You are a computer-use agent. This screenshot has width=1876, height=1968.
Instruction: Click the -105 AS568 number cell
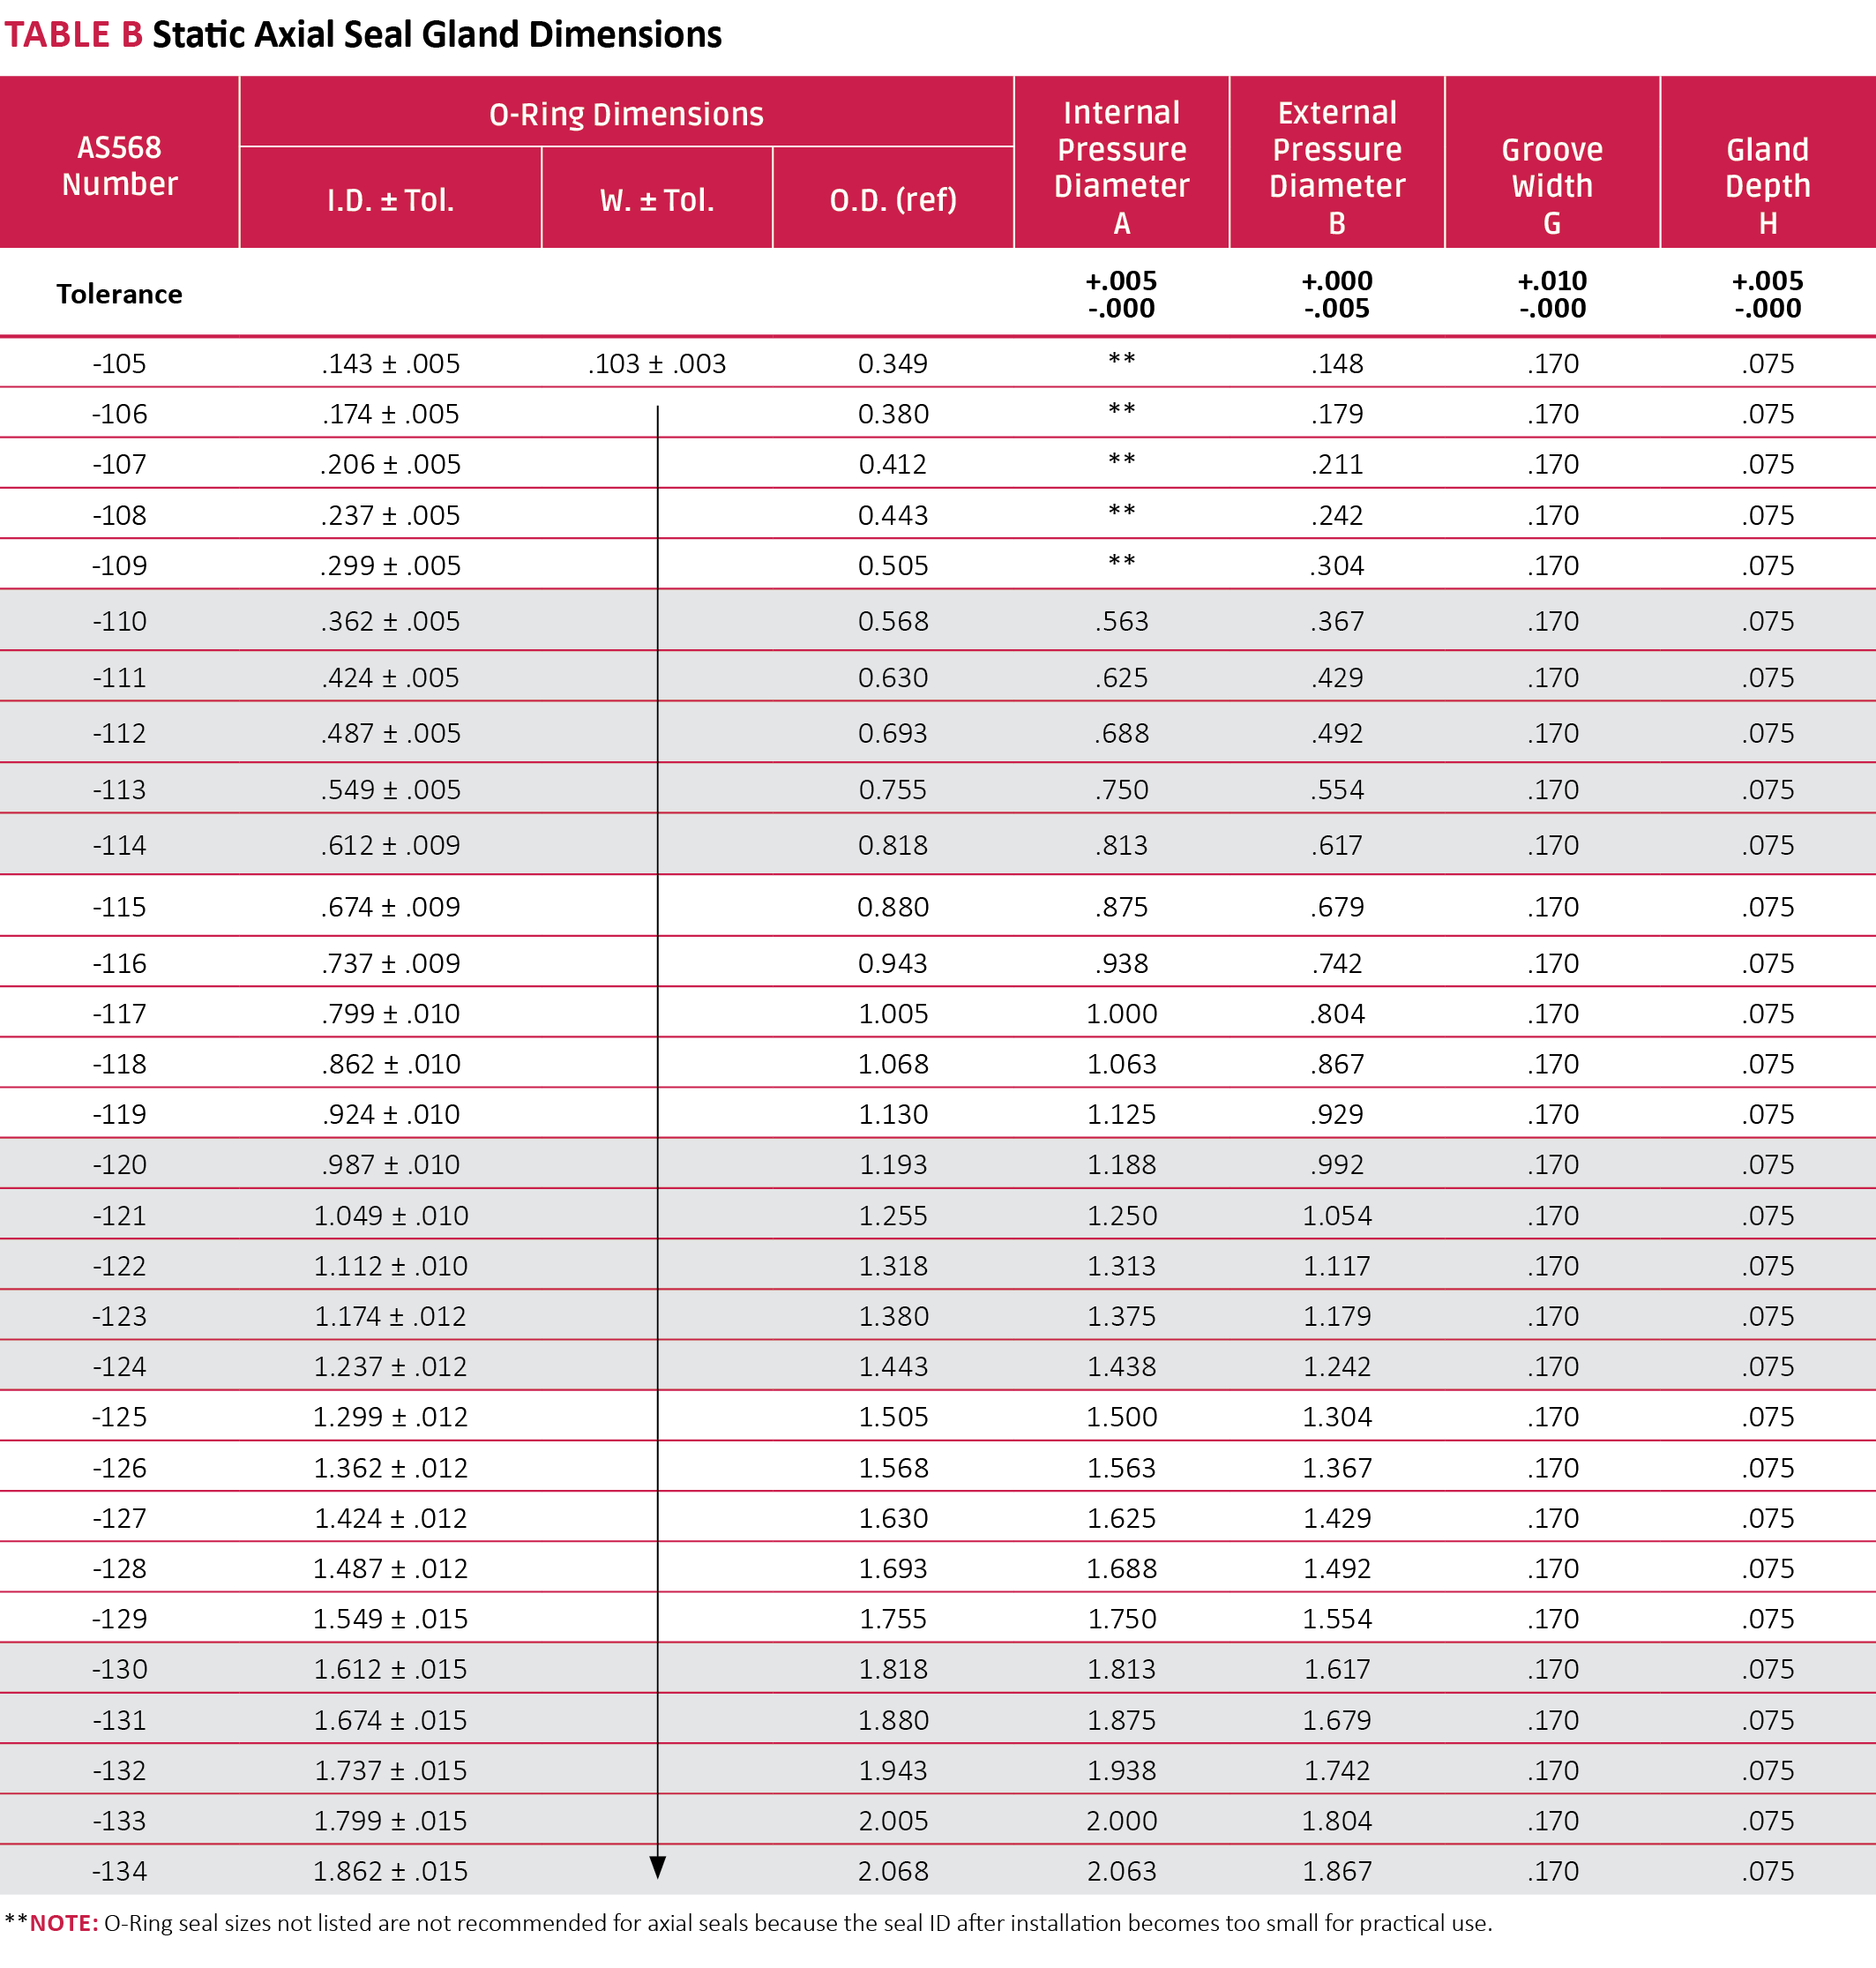click(x=119, y=363)
